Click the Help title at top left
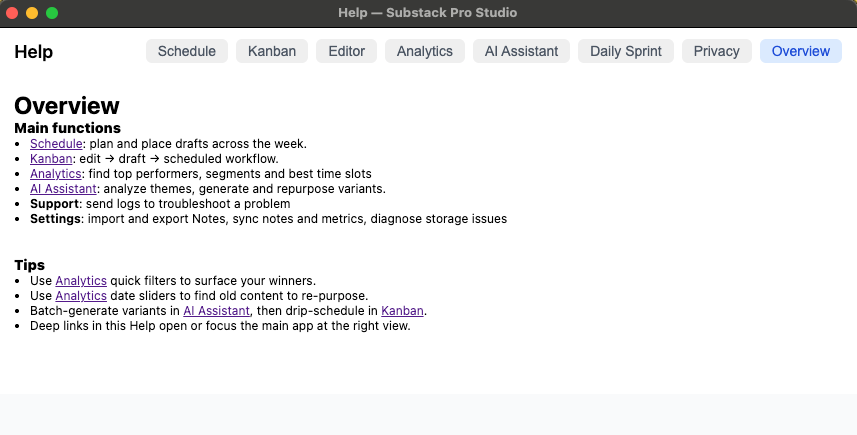857x435 pixels. [33, 52]
